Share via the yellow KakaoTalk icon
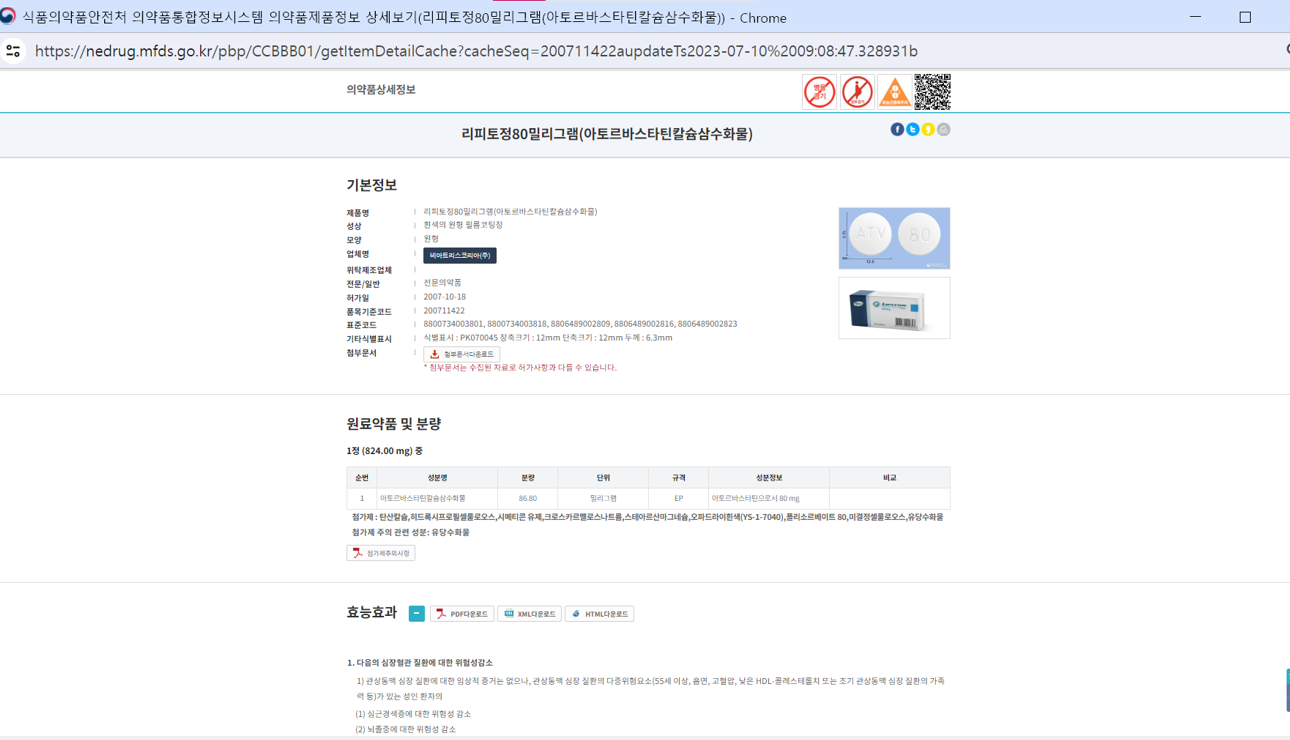This screenshot has height=740, width=1290. coord(928,129)
